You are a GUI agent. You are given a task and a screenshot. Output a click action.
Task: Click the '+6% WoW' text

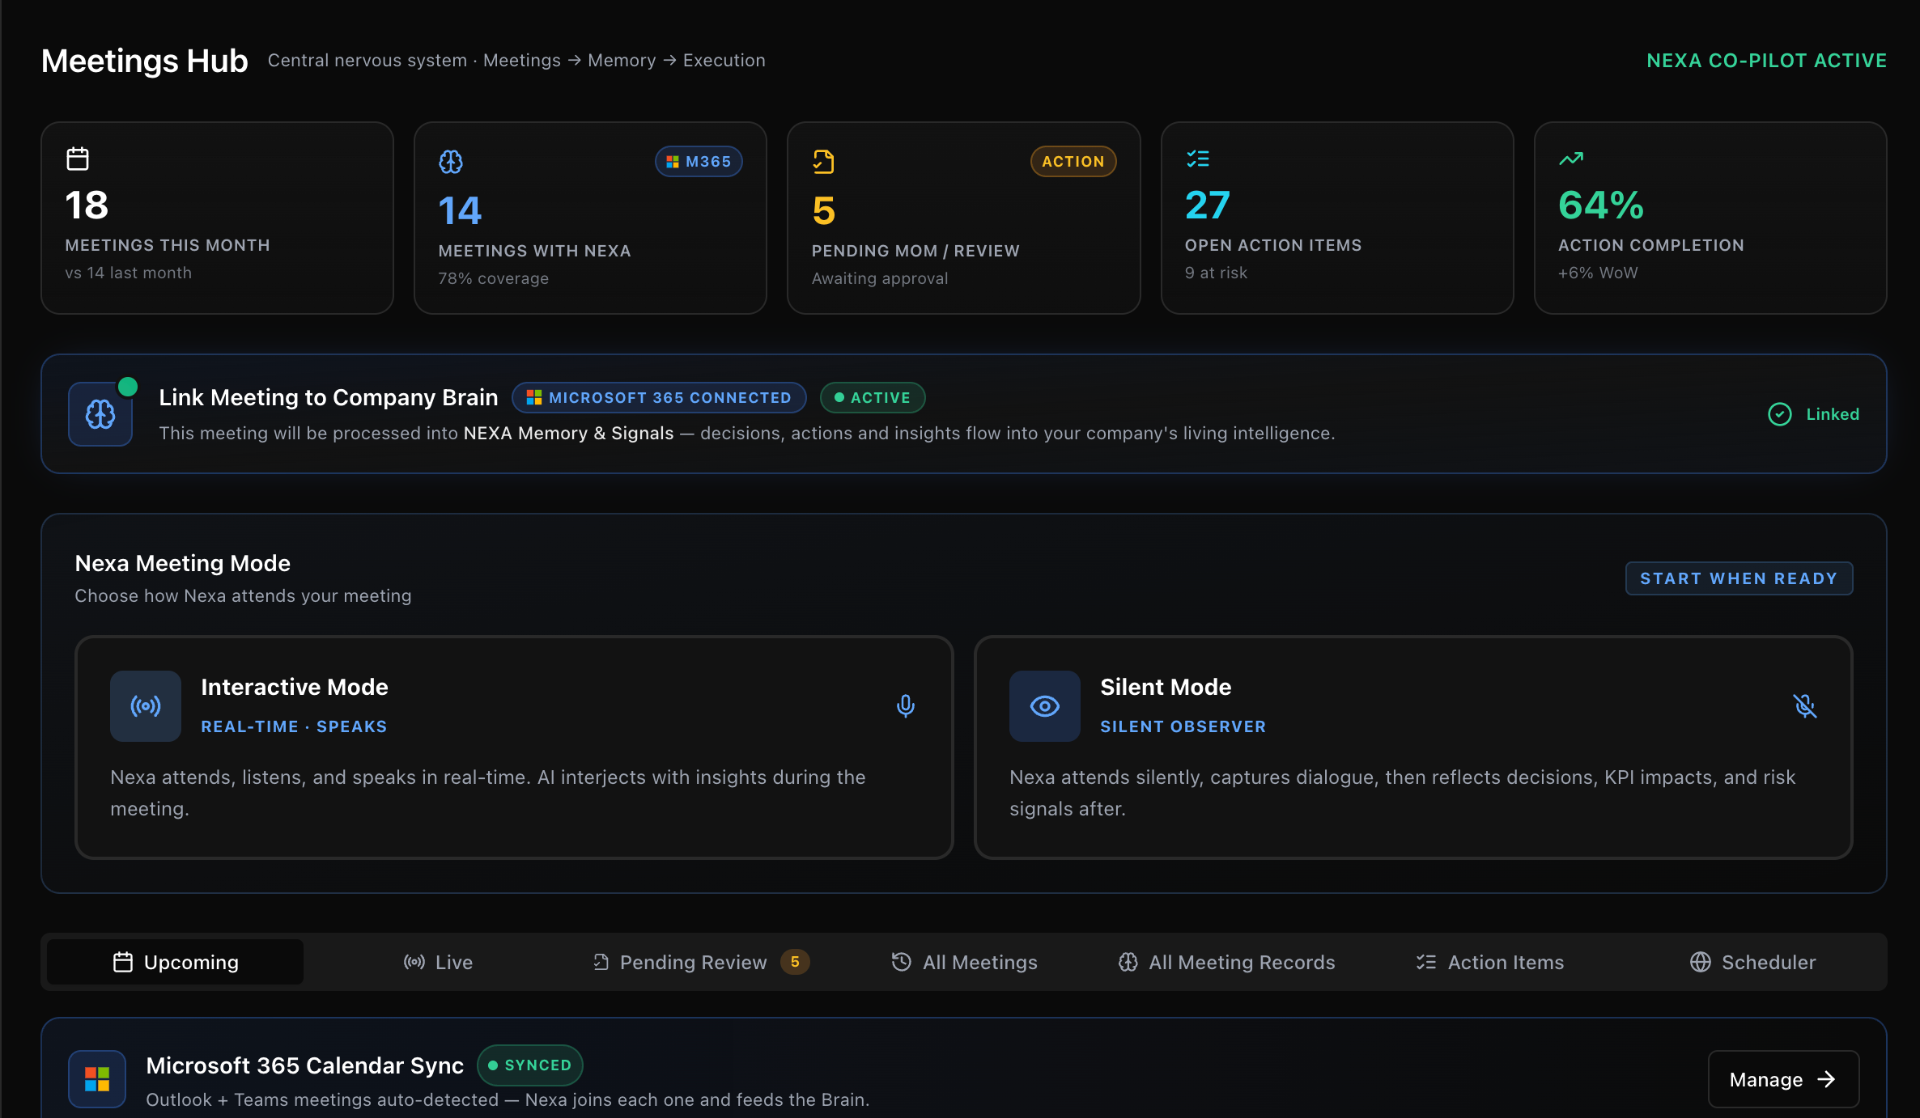coord(1598,273)
